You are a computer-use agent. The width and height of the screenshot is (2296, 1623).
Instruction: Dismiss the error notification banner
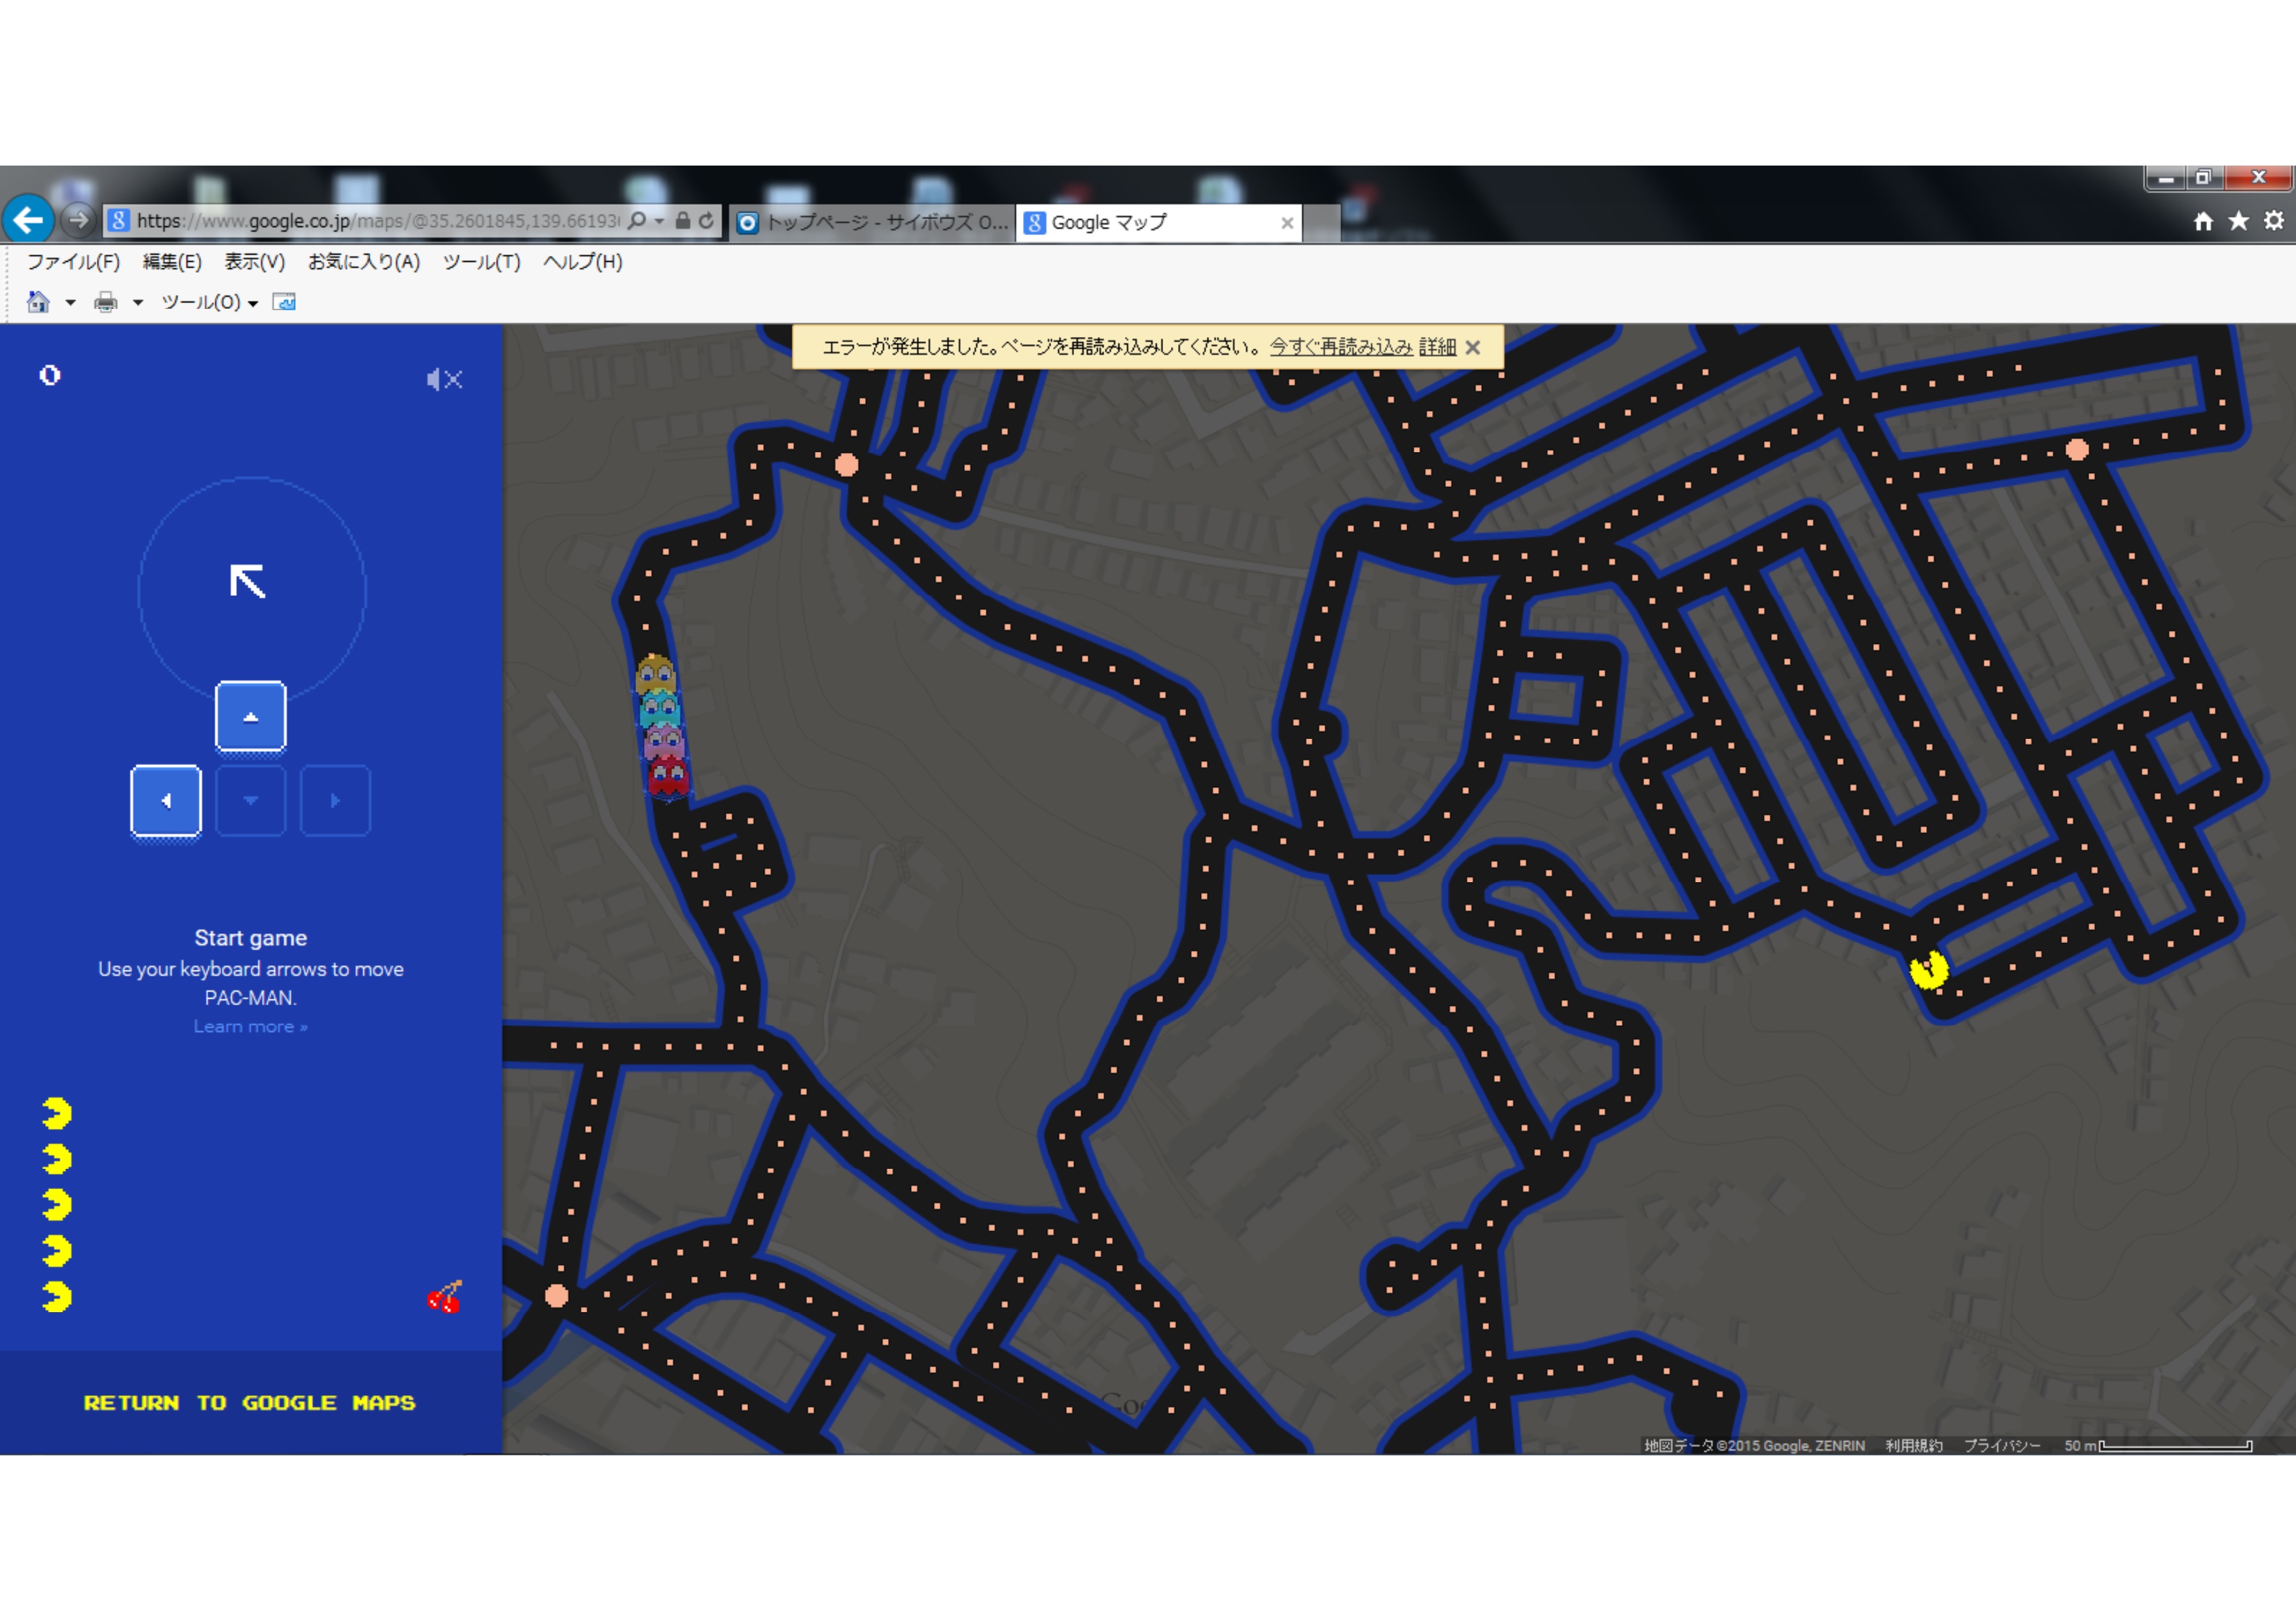pos(1473,348)
